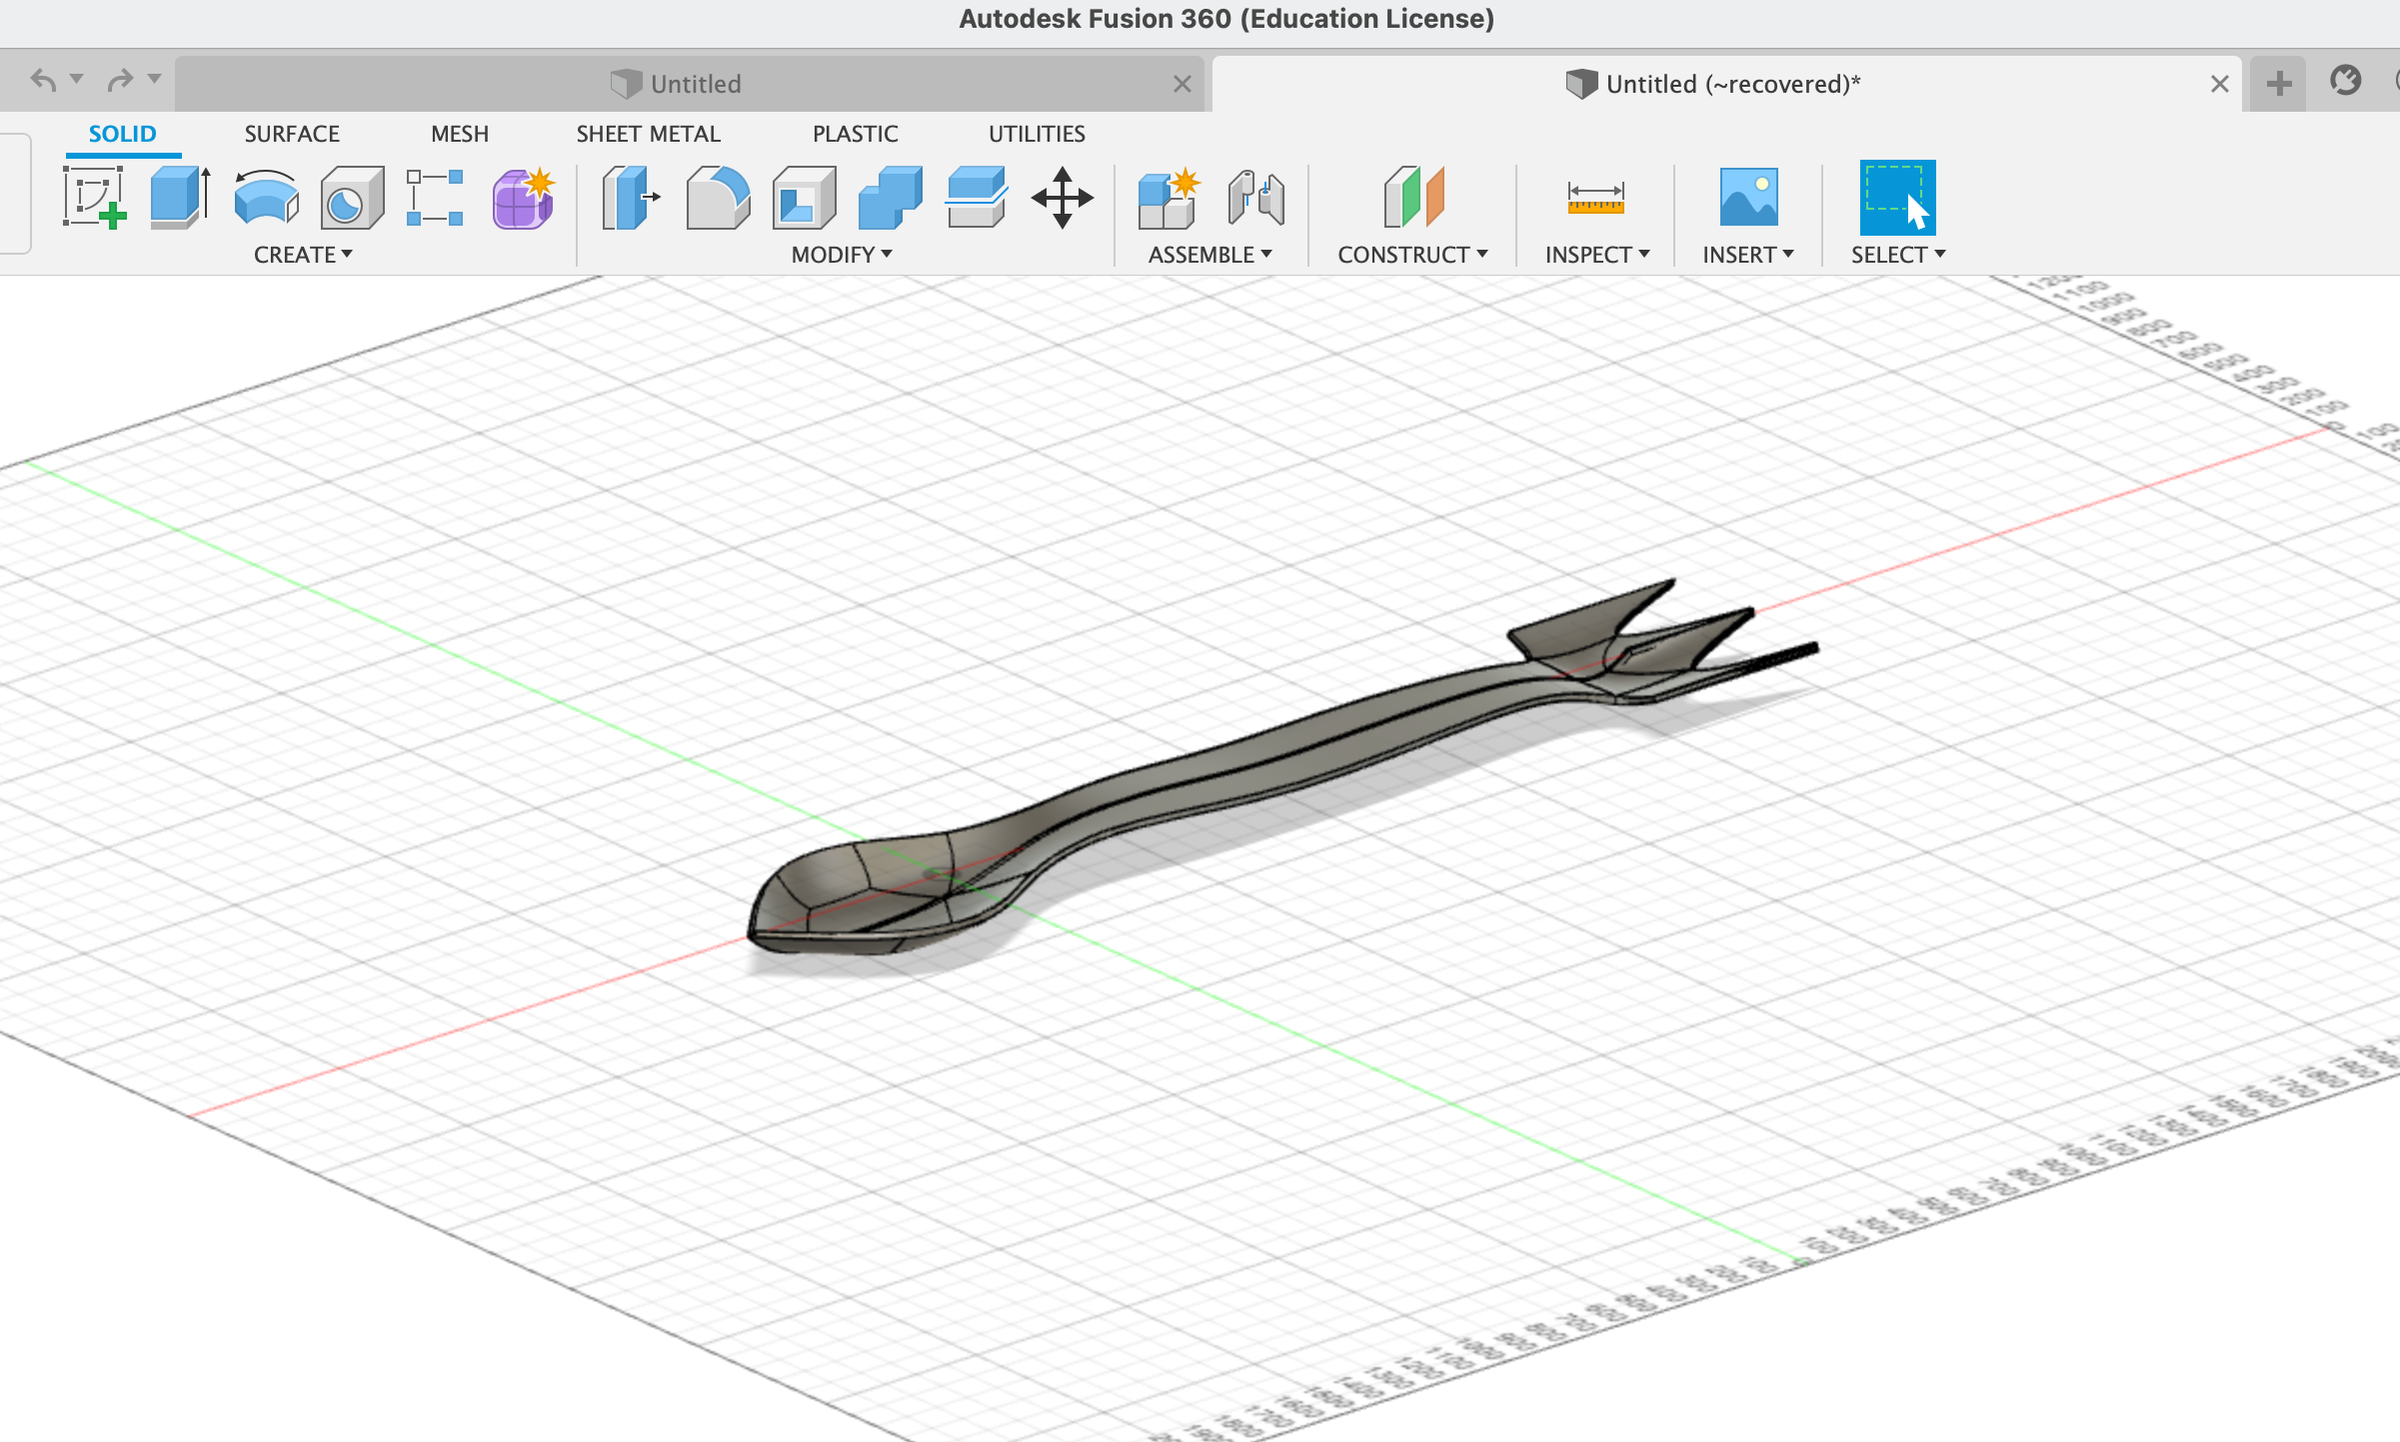
Task: Expand the CONSTRUCT dropdown
Action: coord(1410,255)
